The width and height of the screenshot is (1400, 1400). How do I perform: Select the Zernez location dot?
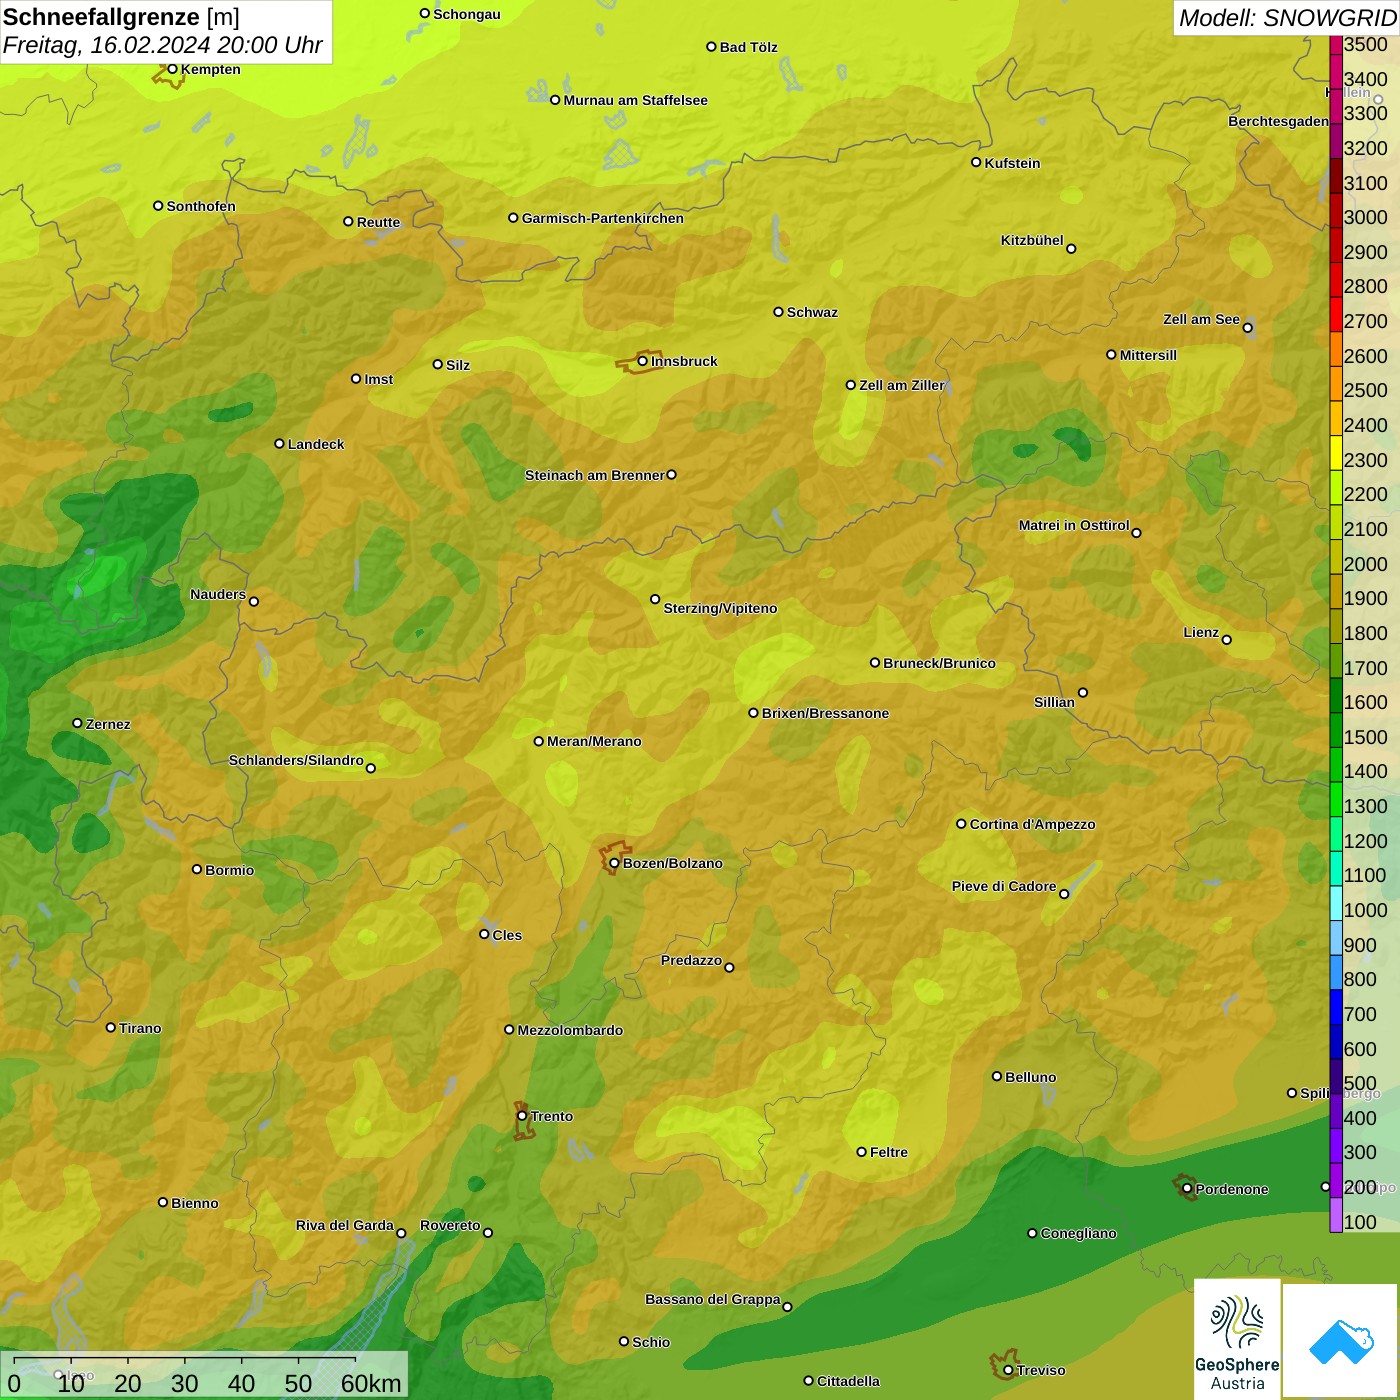[x=77, y=723]
